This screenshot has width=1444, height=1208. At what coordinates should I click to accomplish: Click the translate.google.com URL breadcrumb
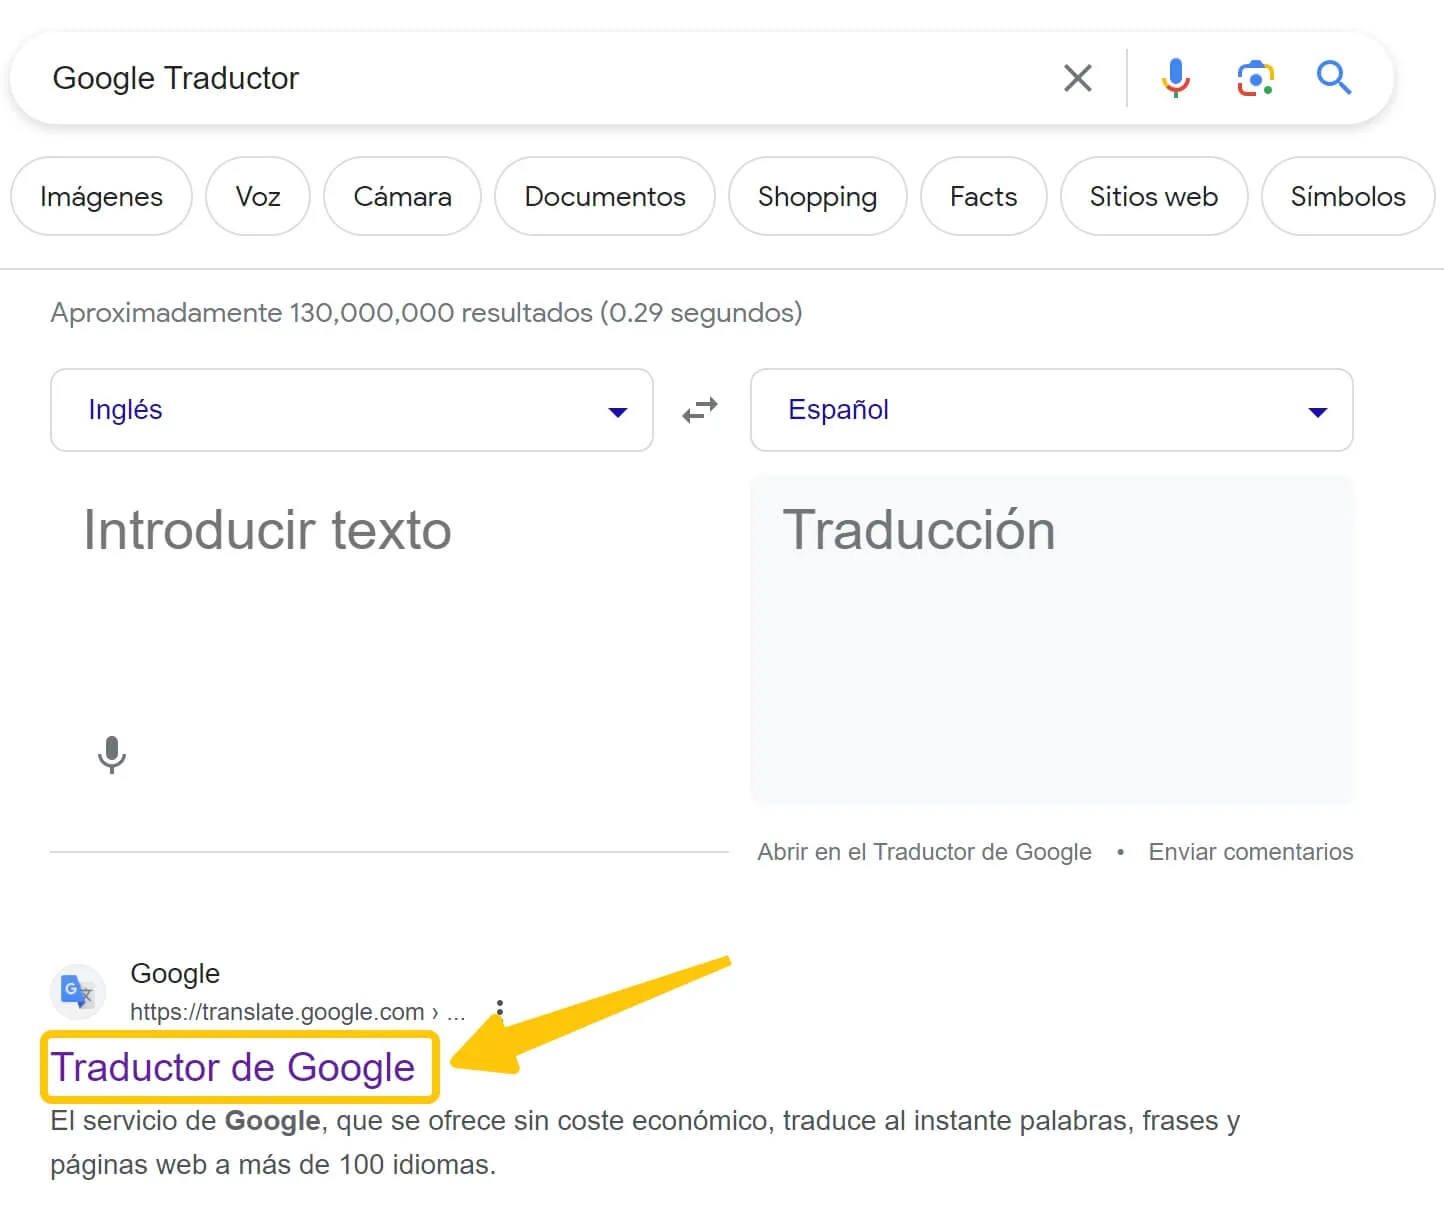pos(297,1012)
